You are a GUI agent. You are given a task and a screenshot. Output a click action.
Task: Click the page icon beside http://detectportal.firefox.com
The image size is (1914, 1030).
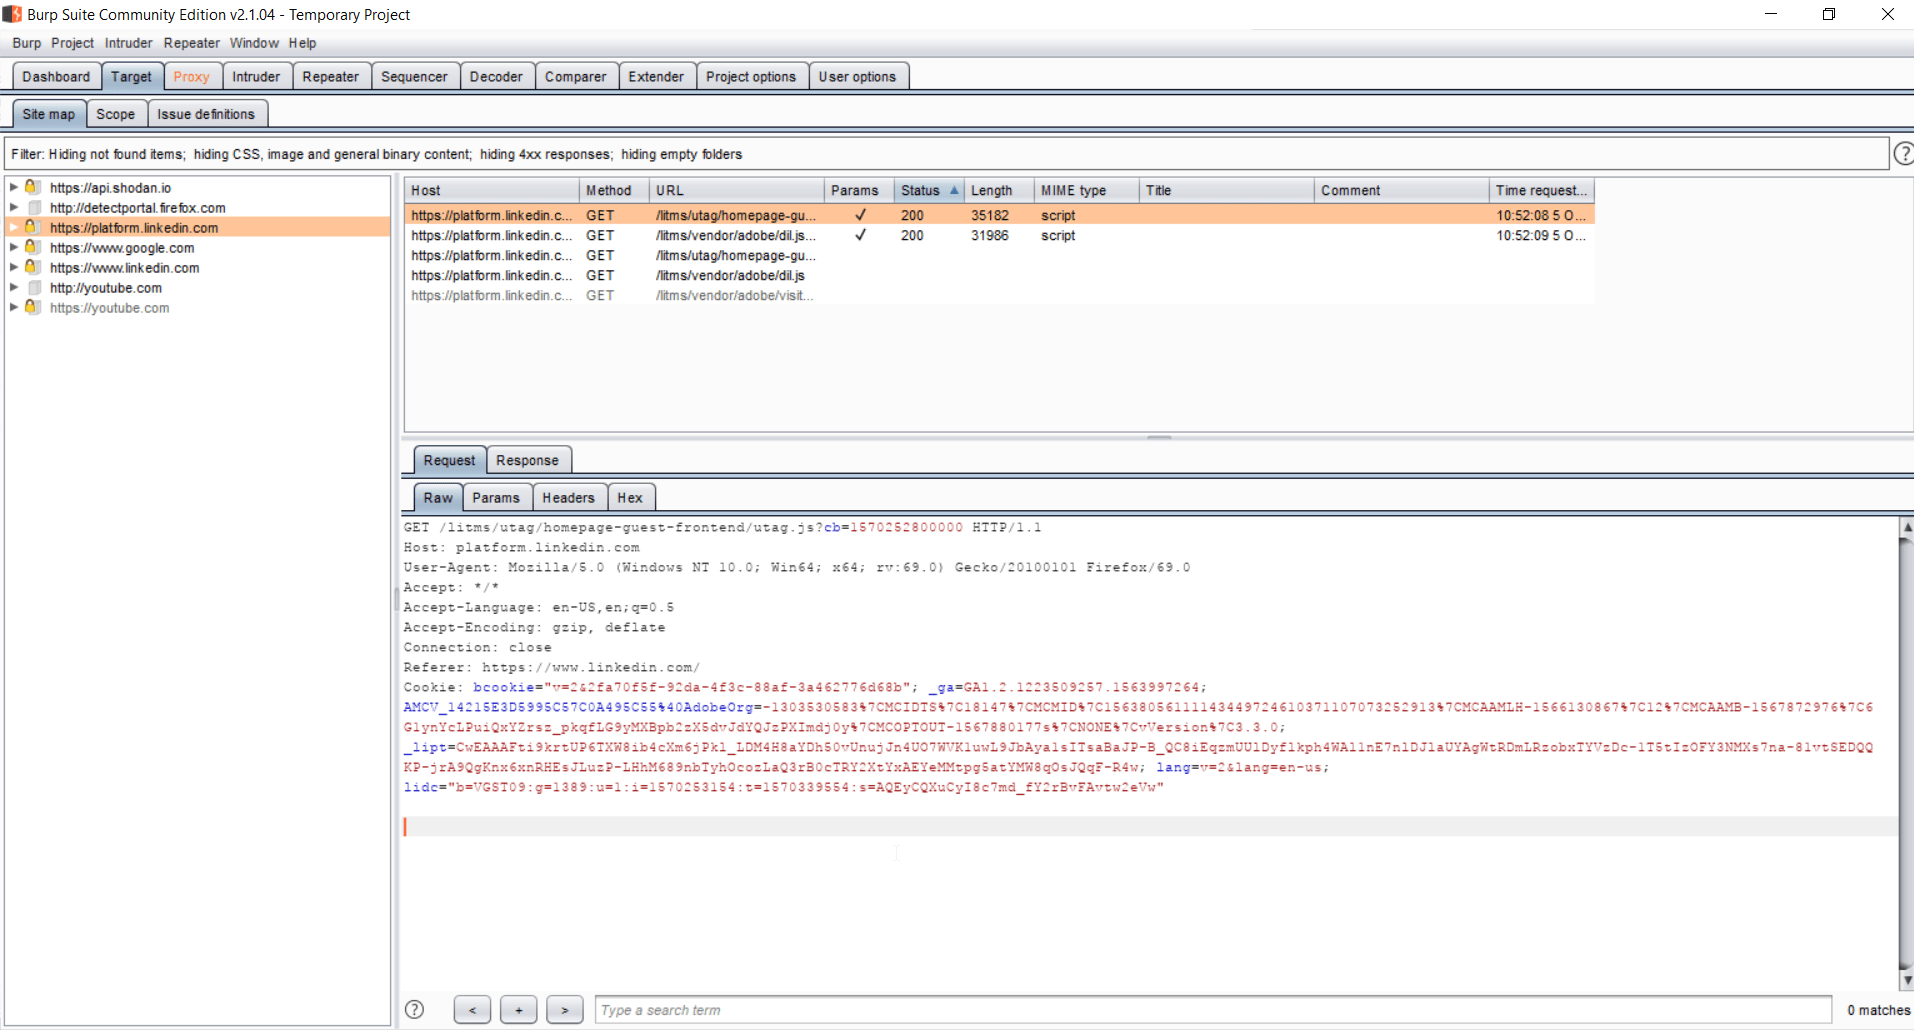point(34,207)
